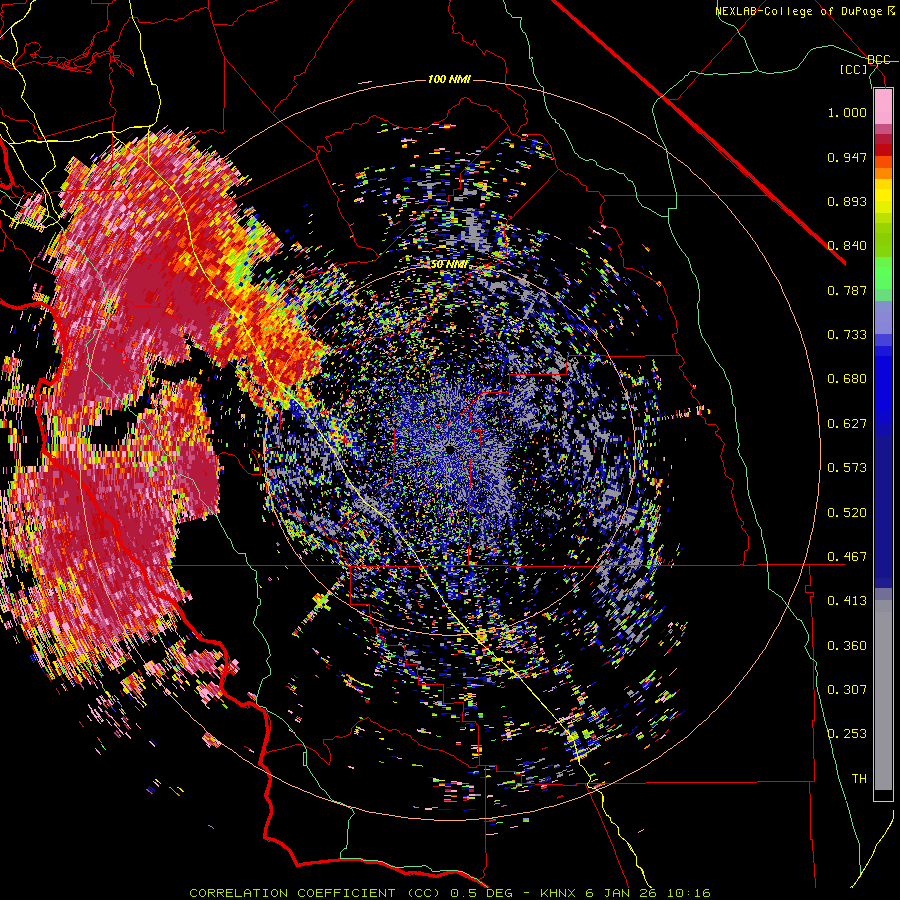Click the small logo icon after DuPage
This screenshot has width=900, height=900.
pos(890,10)
